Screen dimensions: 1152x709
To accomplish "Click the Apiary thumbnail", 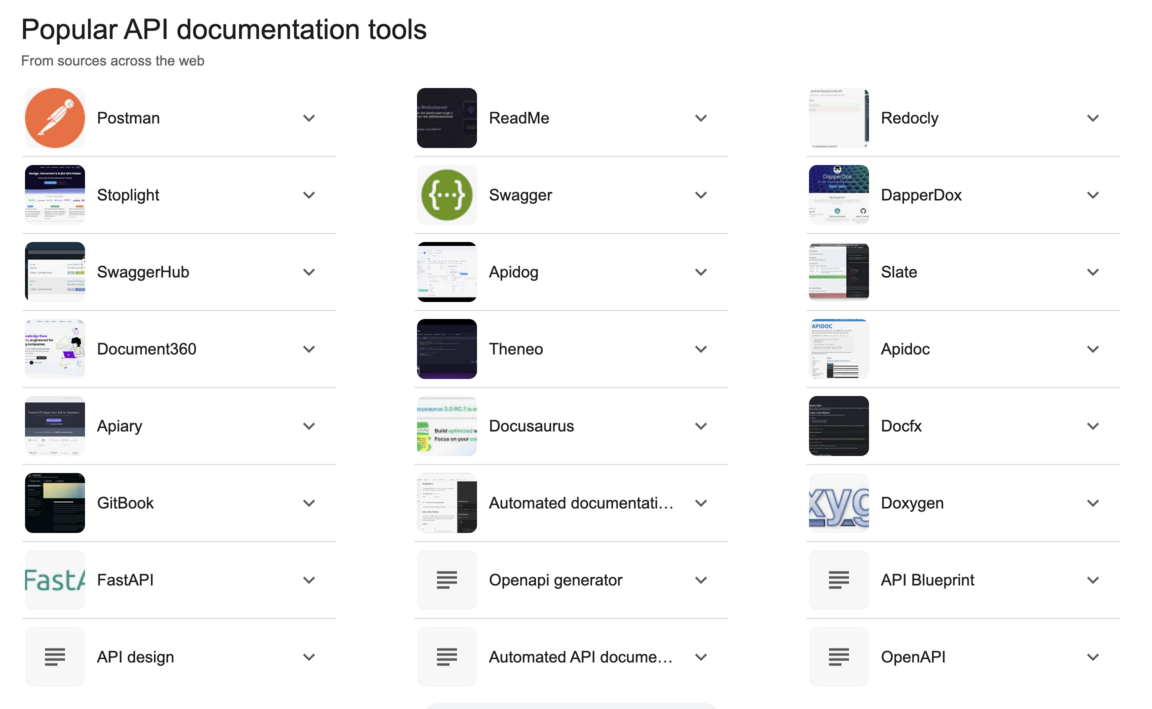I will (55, 426).
